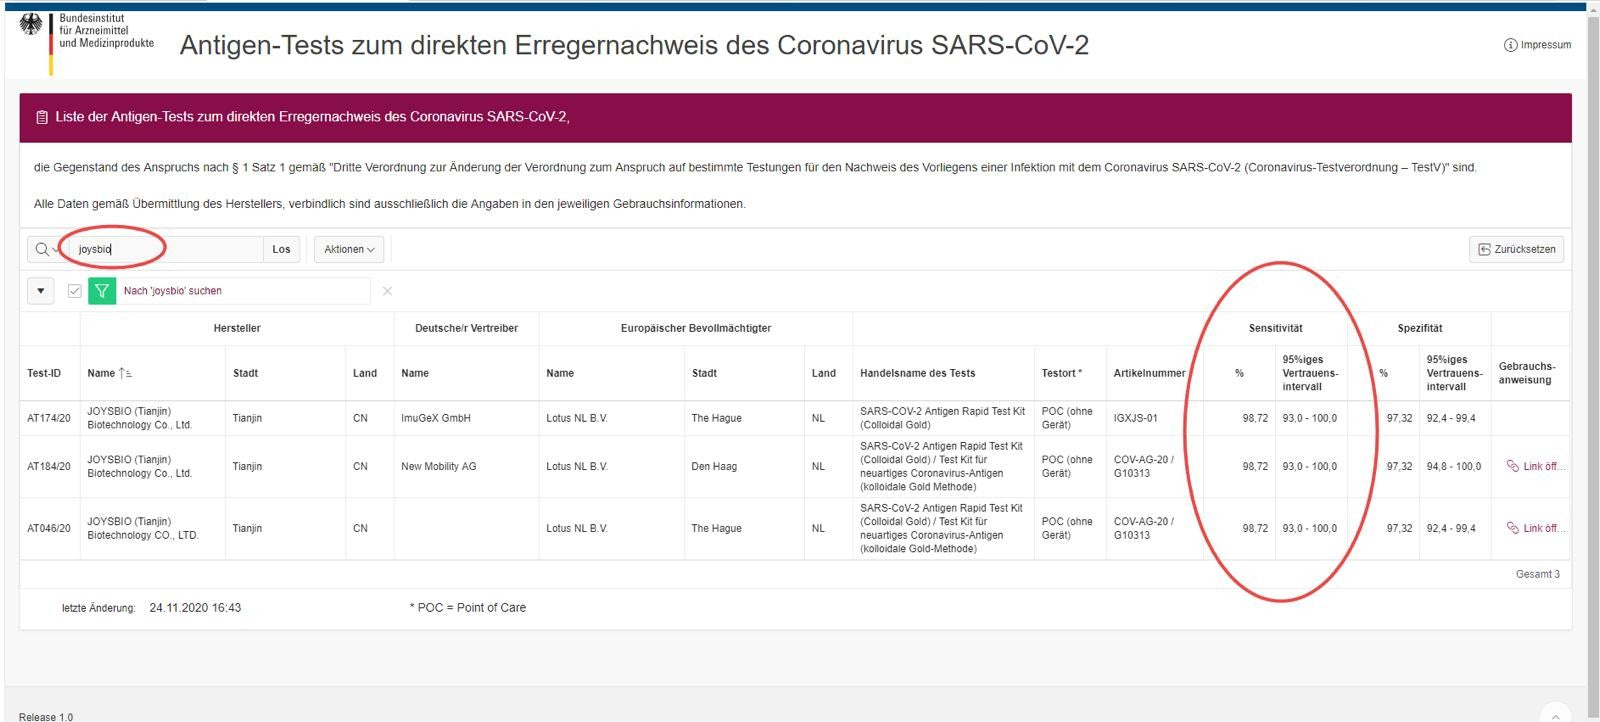
Task: Click the clipboard list icon in banner
Action: 42,118
